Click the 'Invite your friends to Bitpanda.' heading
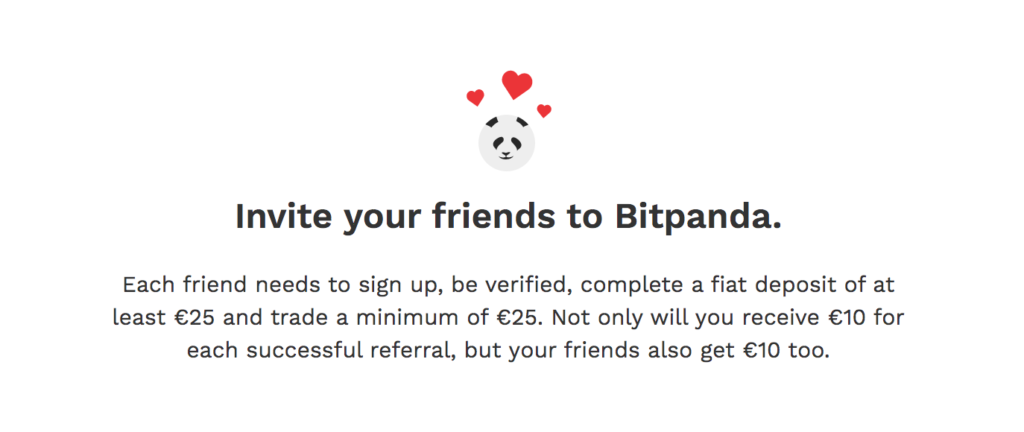The width and height of the screenshot is (1024, 432). pyautogui.click(x=508, y=216)
